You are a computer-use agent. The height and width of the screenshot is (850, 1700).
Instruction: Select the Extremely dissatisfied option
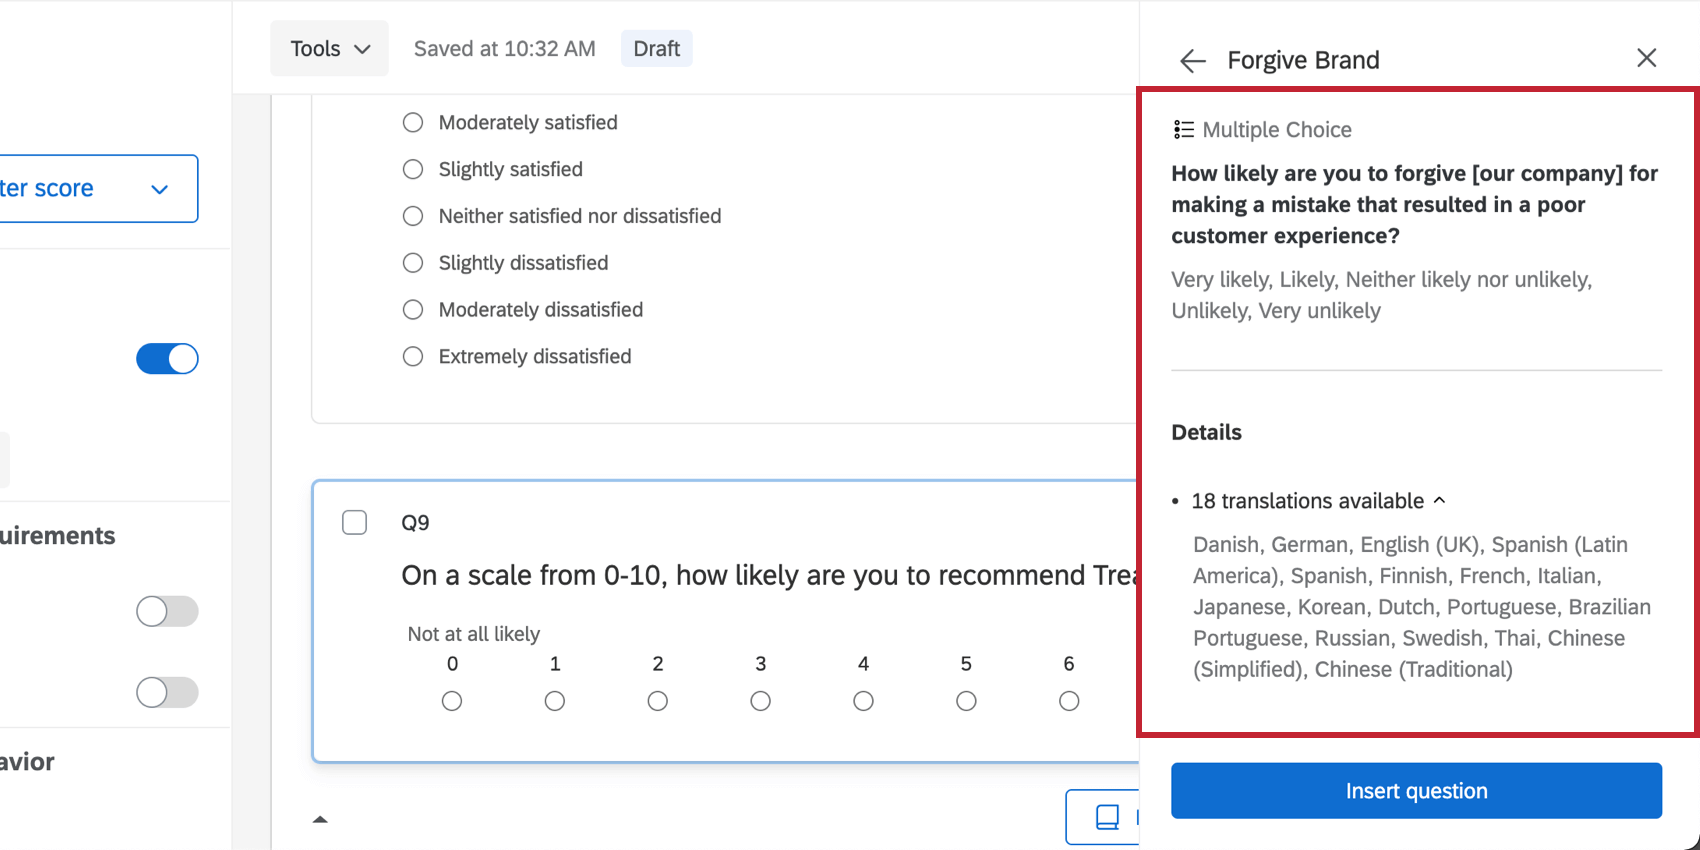pos(413,356)
